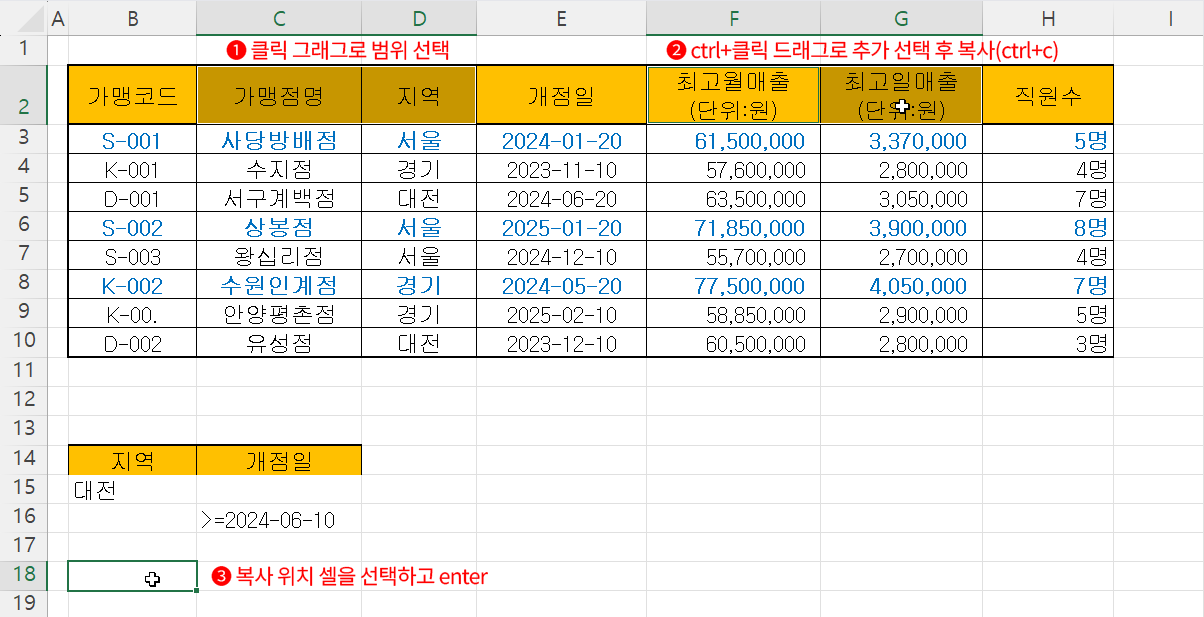Viewport: 1204px width, 617px height.
Task: Click the date 2024-12-10
Action: click(562, 256)
